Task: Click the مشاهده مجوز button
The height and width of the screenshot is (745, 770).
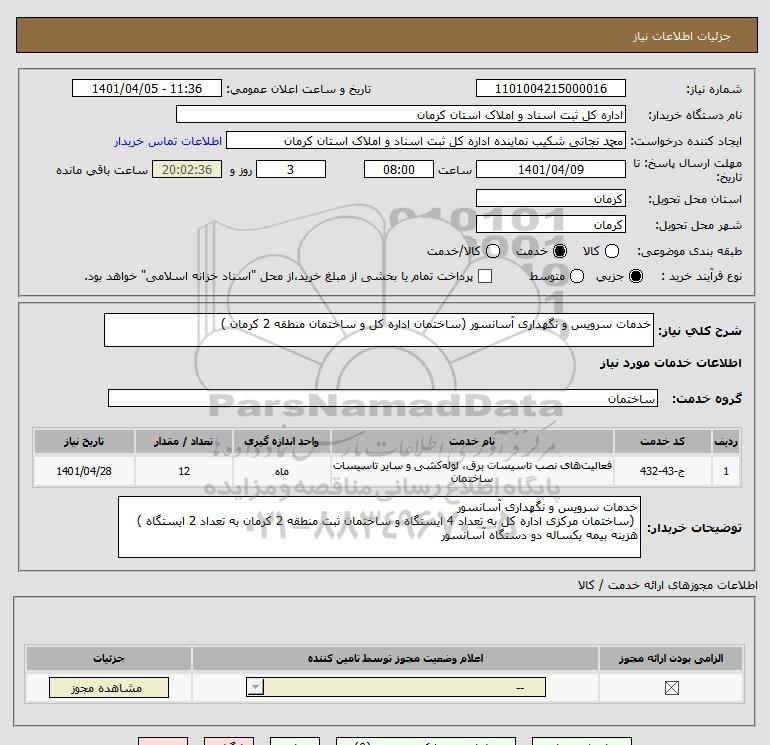Action: (109, 688)
